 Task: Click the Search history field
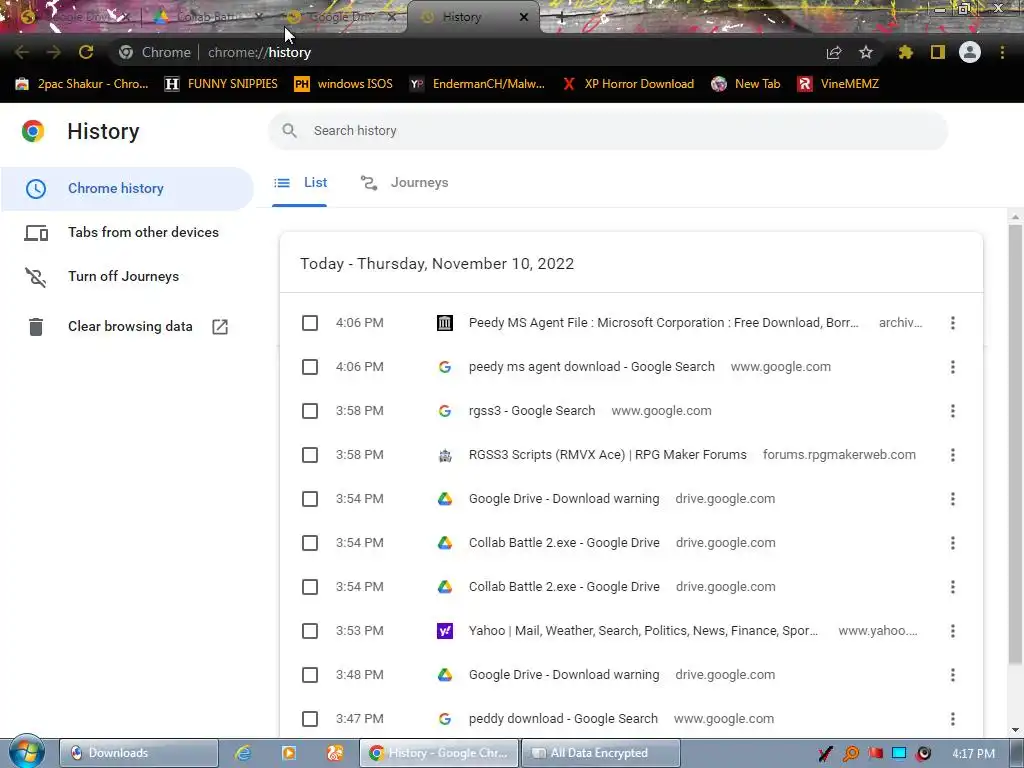[x=608, y=131]
